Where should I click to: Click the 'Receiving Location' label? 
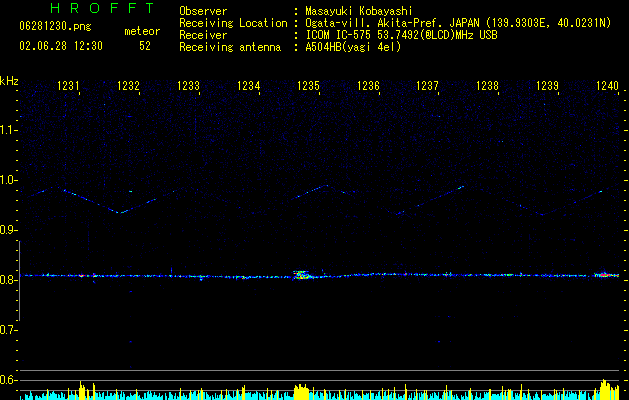[233, 23]
